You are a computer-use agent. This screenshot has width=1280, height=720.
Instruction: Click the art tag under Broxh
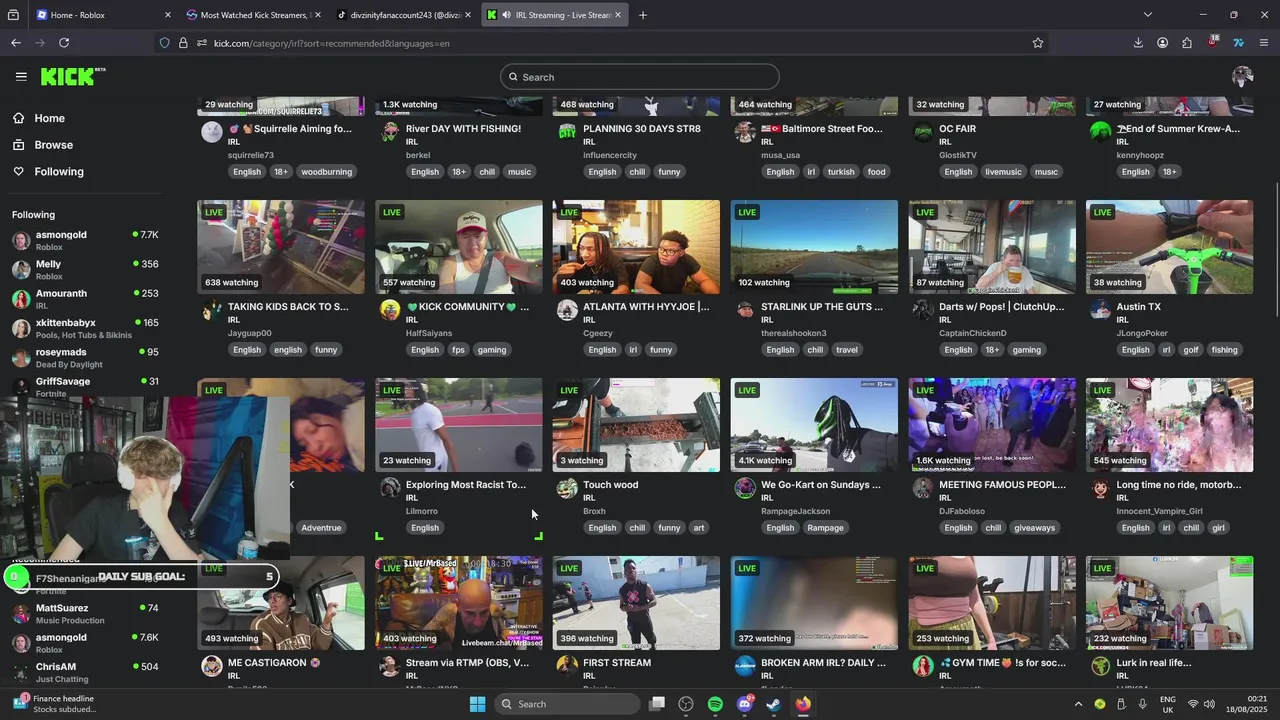pos(699,528)
